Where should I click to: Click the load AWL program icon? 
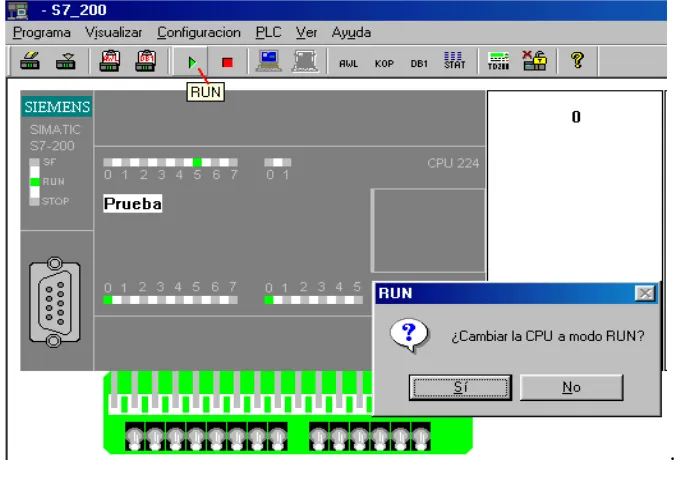pos(110,61)
